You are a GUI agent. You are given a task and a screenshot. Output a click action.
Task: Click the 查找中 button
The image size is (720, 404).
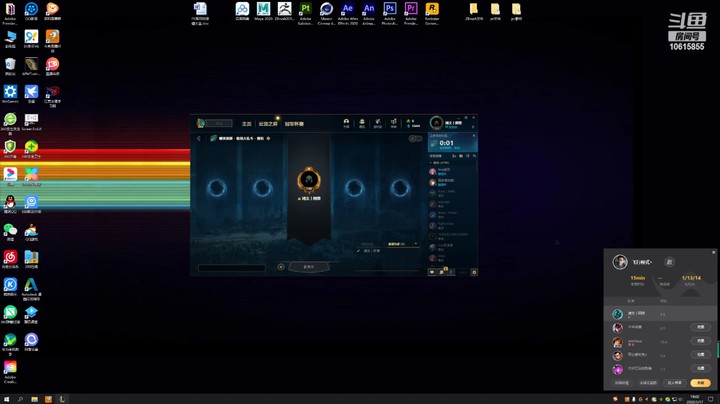[309, 267]
